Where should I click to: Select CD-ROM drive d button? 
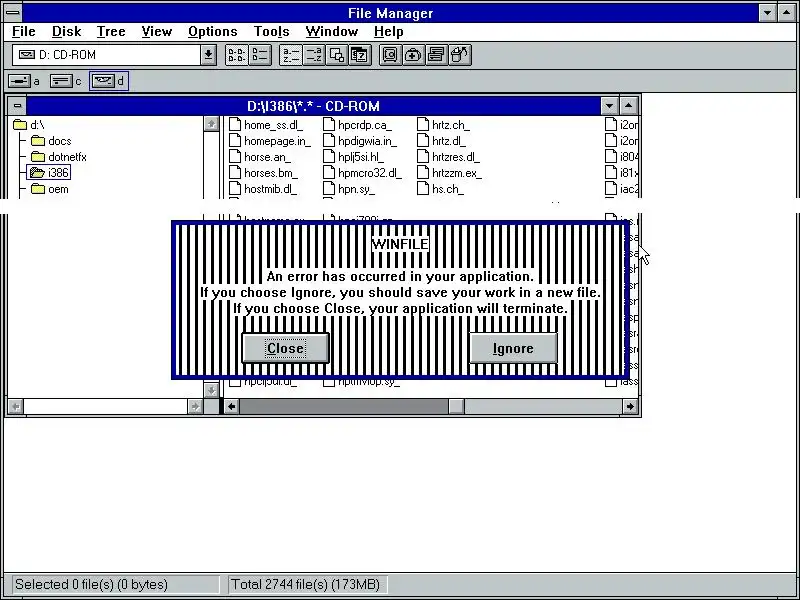click(109, 81)
